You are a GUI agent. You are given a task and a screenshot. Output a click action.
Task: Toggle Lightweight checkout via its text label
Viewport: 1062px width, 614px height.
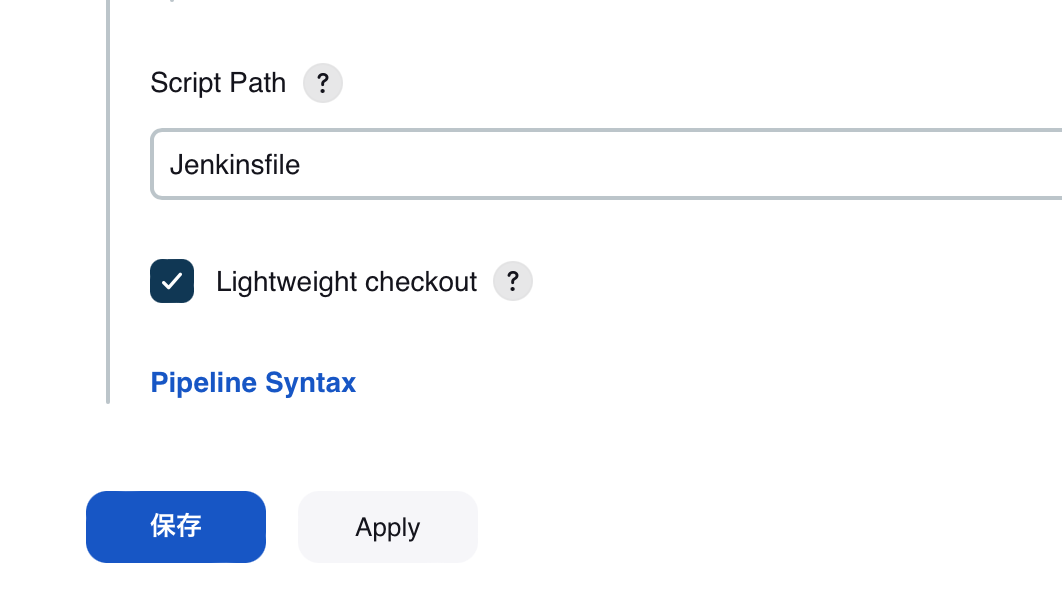(x=346, y=282)
